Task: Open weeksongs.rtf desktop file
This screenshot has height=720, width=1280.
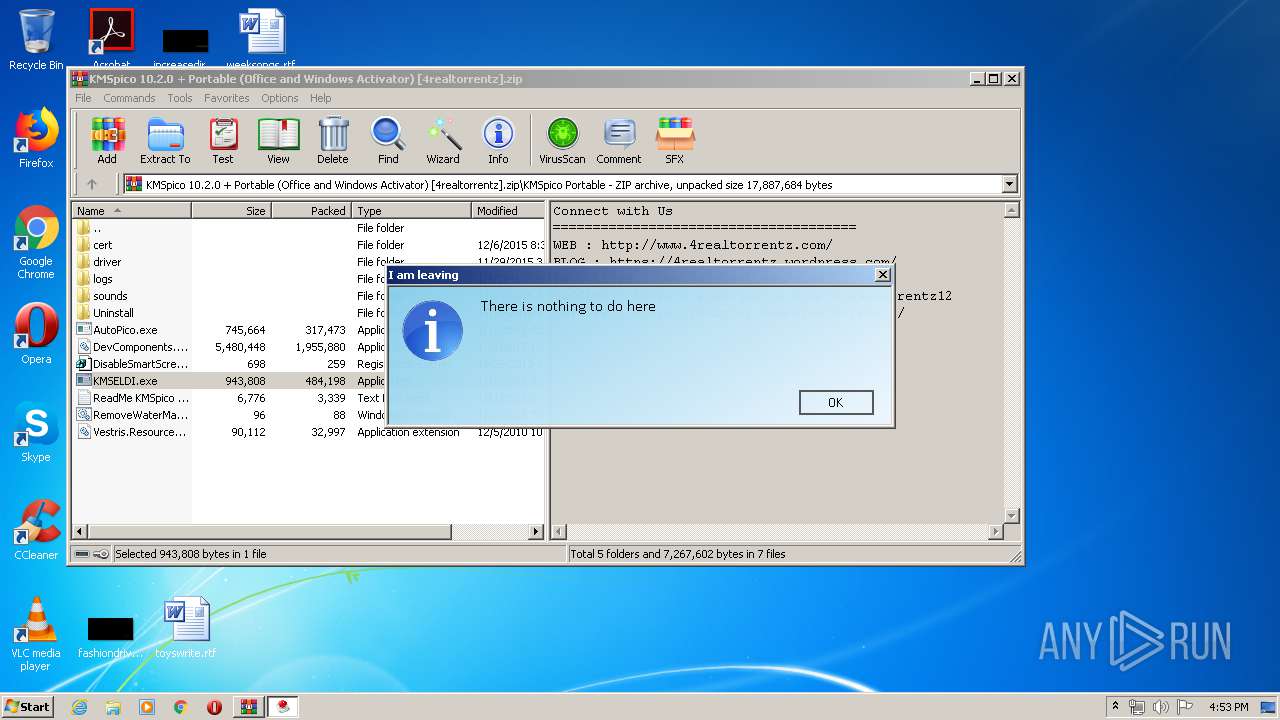Action: (x=261, y=40)
